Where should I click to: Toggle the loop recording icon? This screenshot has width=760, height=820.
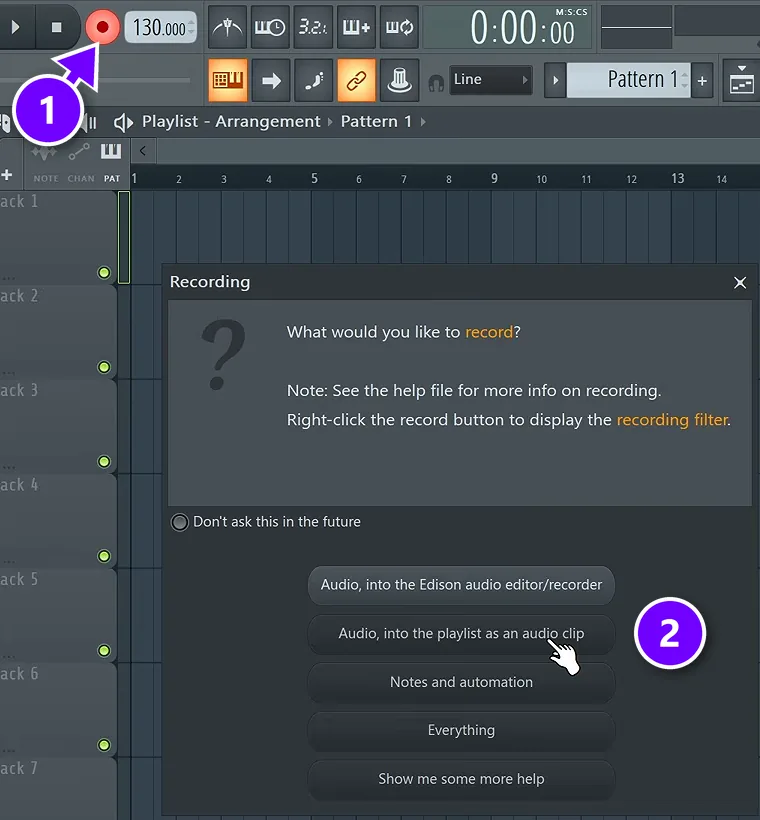click(x=400, y=27)
